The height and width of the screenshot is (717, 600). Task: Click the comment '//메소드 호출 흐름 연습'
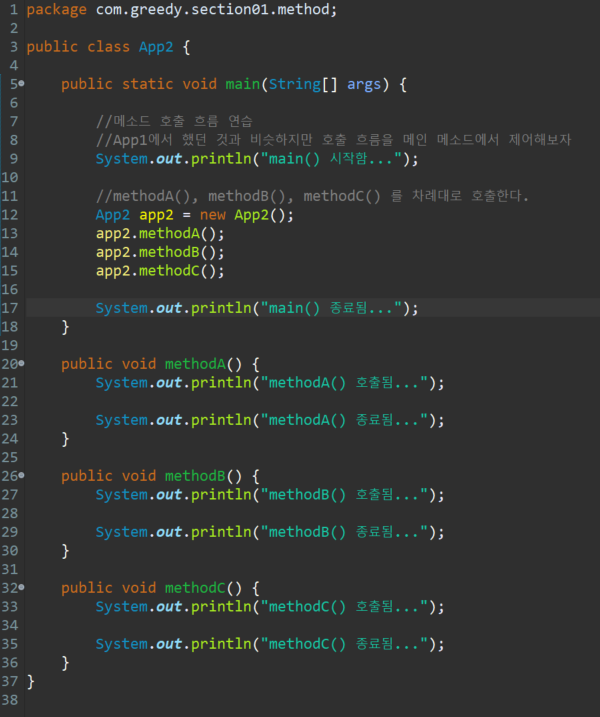click(x=174, y=121)
